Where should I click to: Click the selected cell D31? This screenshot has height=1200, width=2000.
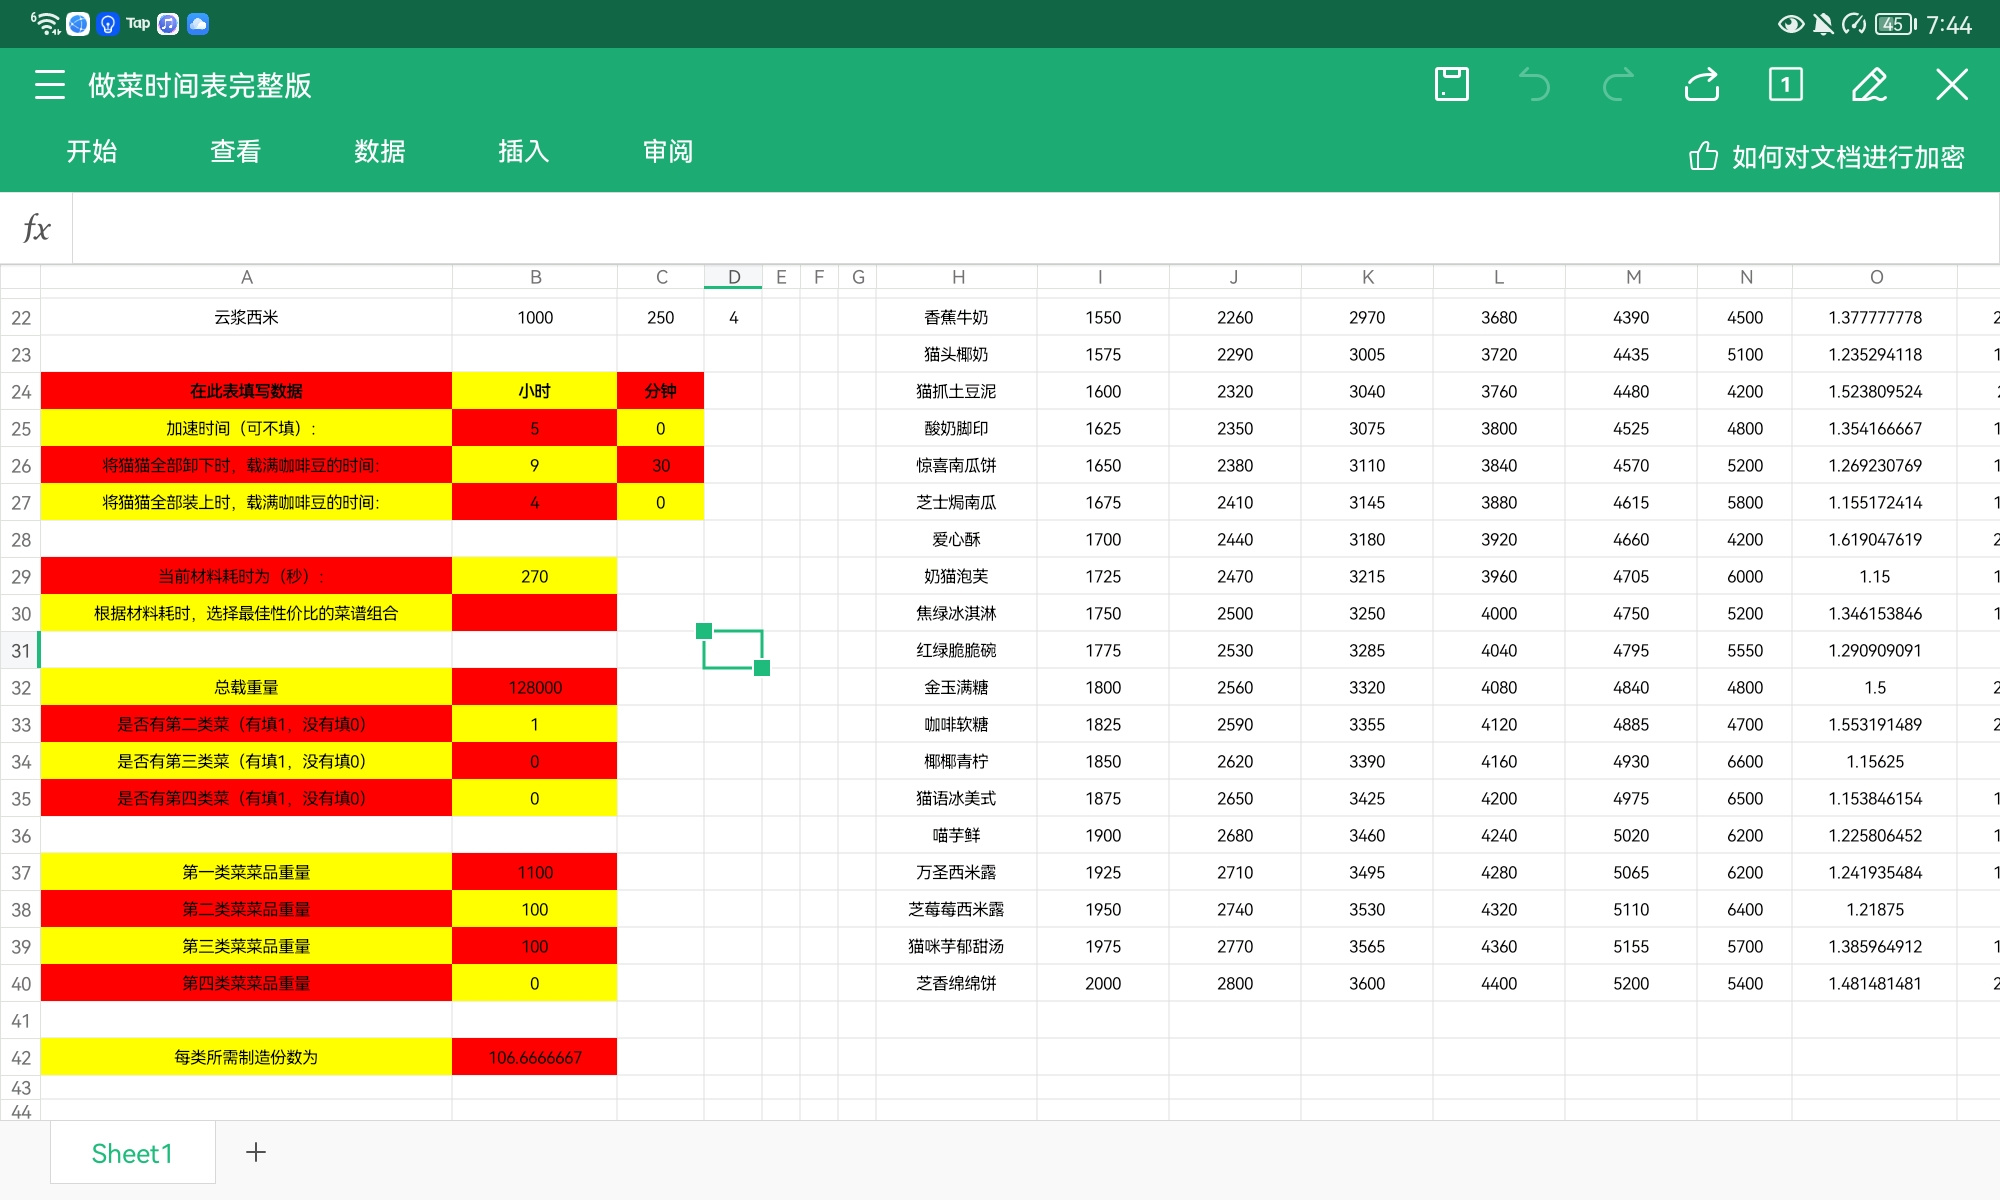tap(733, 650)
